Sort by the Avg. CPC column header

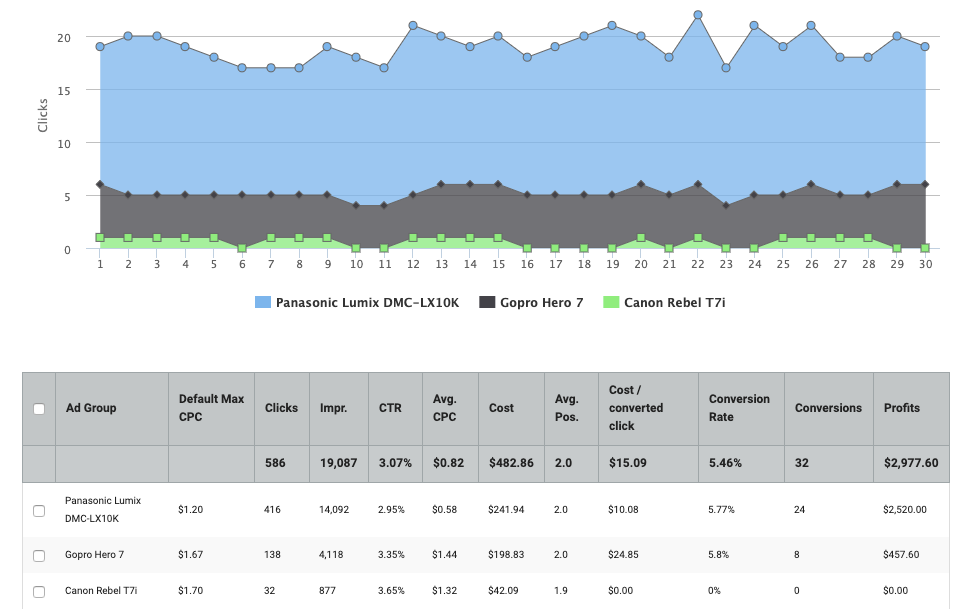pos(444,408)
